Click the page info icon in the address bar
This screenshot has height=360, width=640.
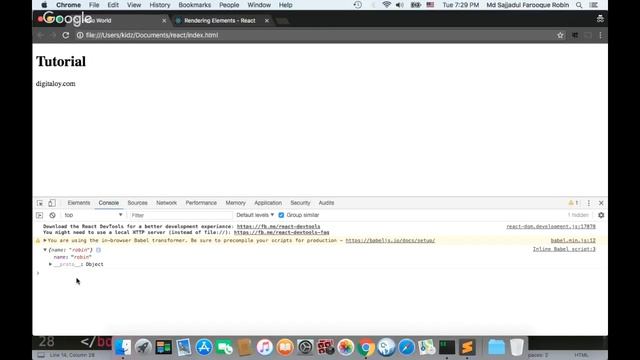(x=80, y=35)
